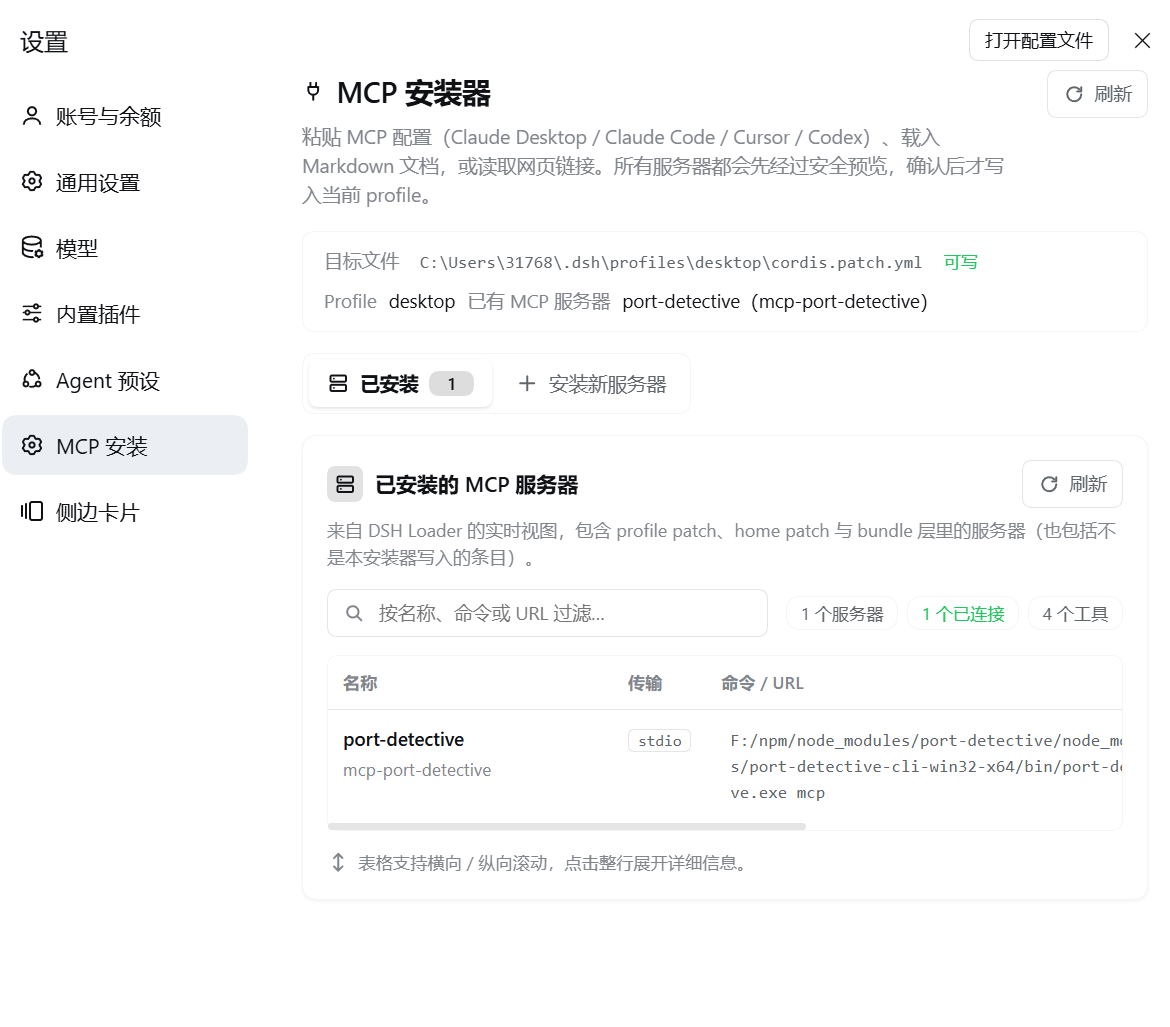
Task: Click the plug icon next to MCP 安装器
Action: tap(313, 93)
